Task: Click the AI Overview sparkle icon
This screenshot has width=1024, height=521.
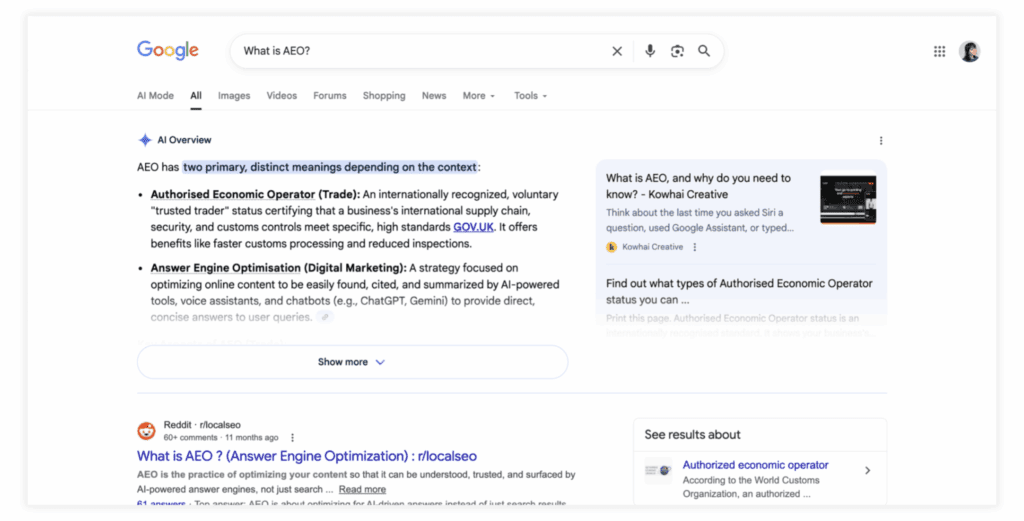Action: tap(145, 140)
